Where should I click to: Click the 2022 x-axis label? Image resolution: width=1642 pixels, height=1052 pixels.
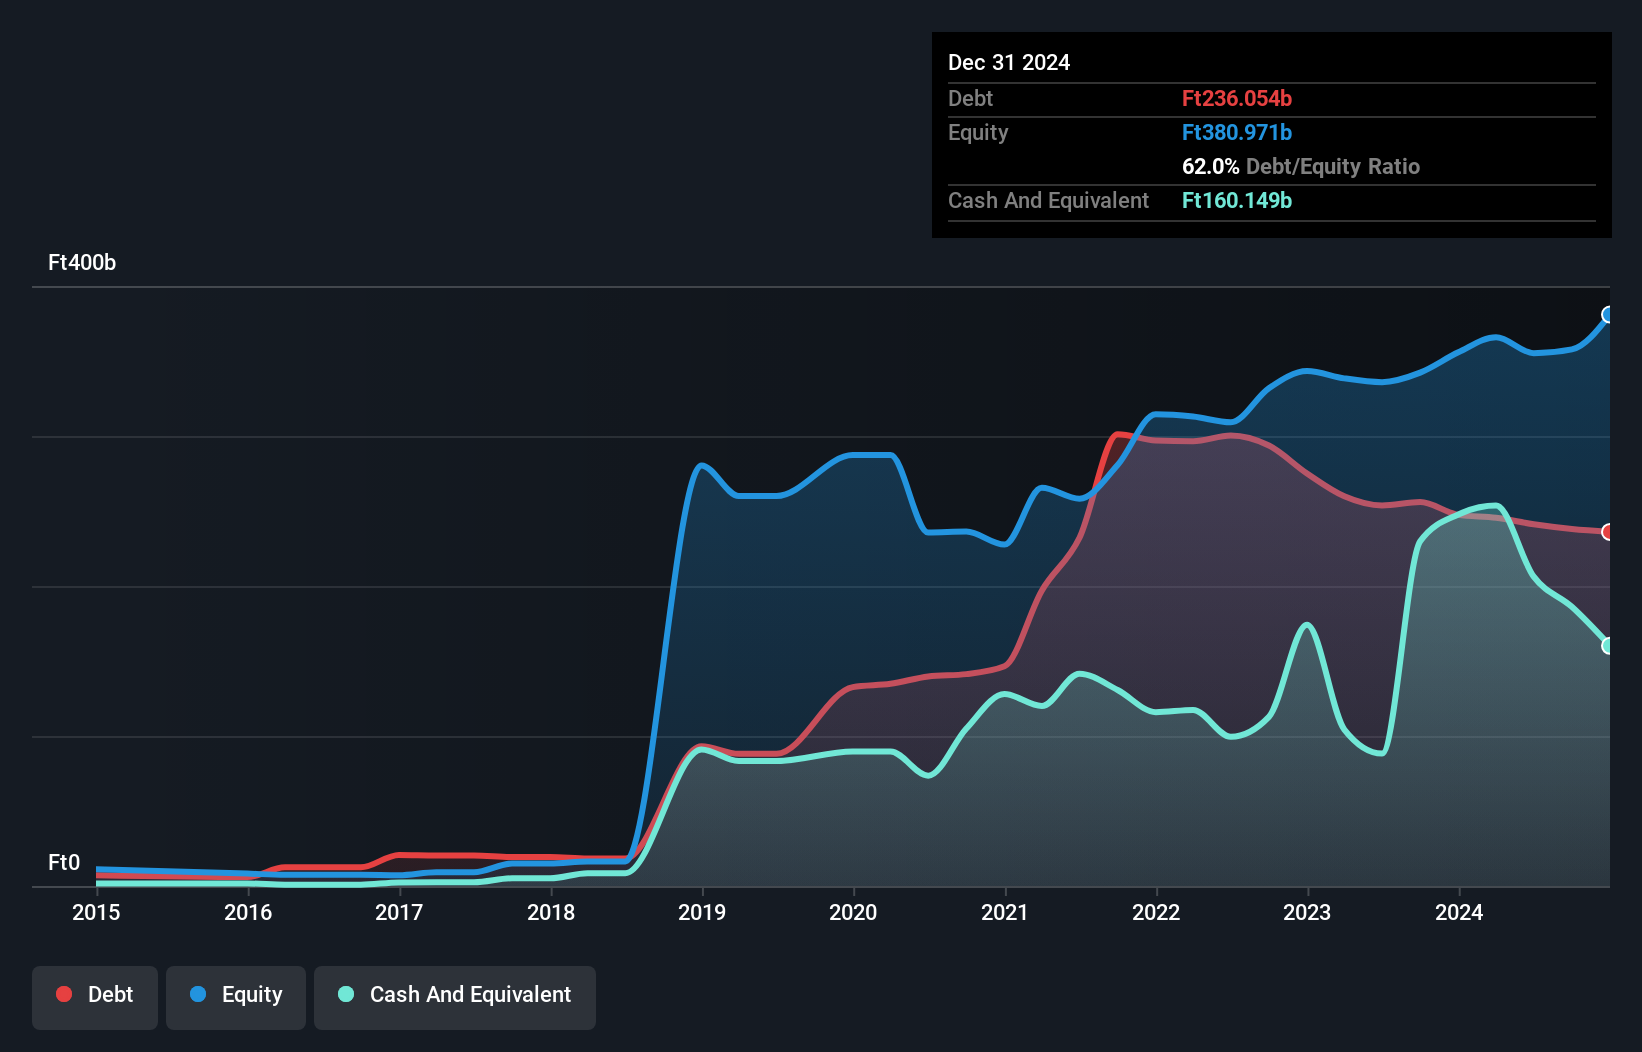coord(1156,912)
